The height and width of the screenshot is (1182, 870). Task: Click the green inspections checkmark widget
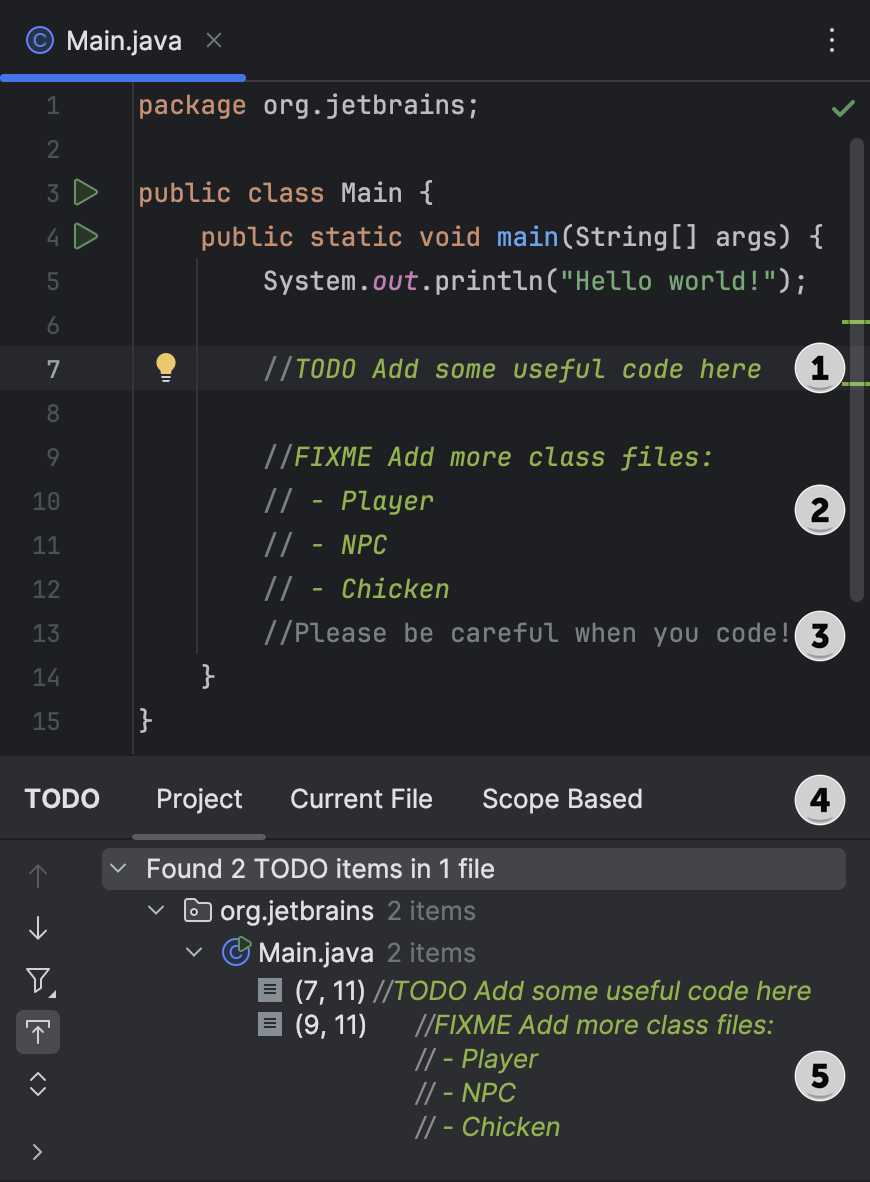tap(841, 107)
